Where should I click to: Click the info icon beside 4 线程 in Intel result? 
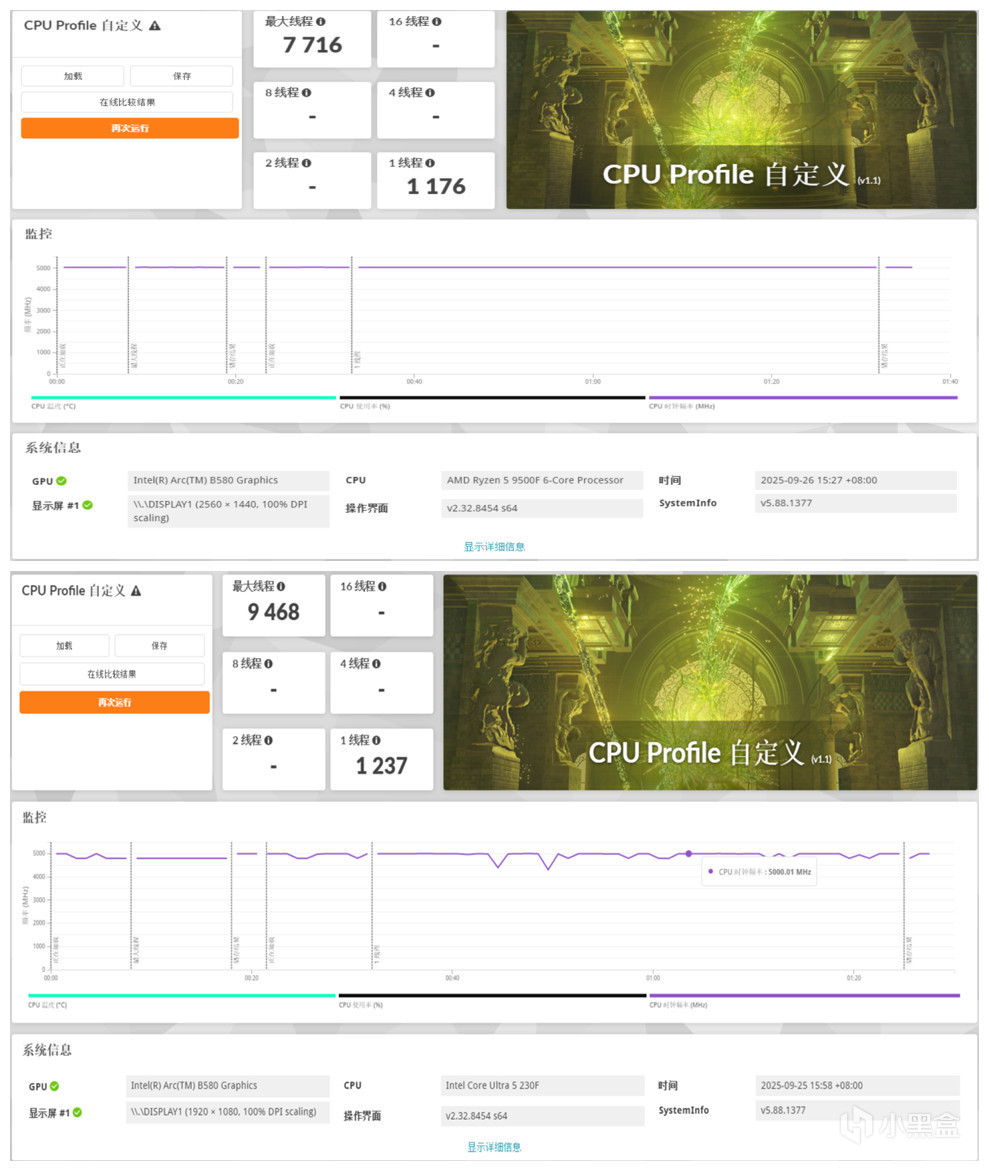(376, 663)
